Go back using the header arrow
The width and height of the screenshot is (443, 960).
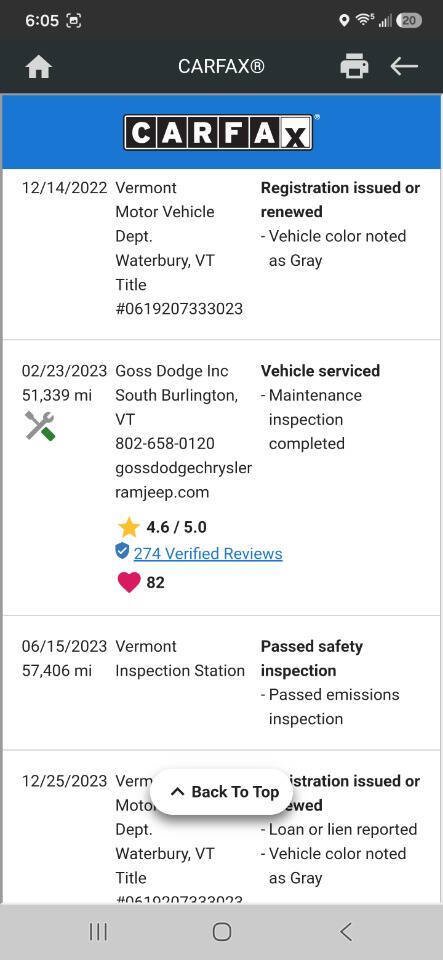tap(404, 66)
